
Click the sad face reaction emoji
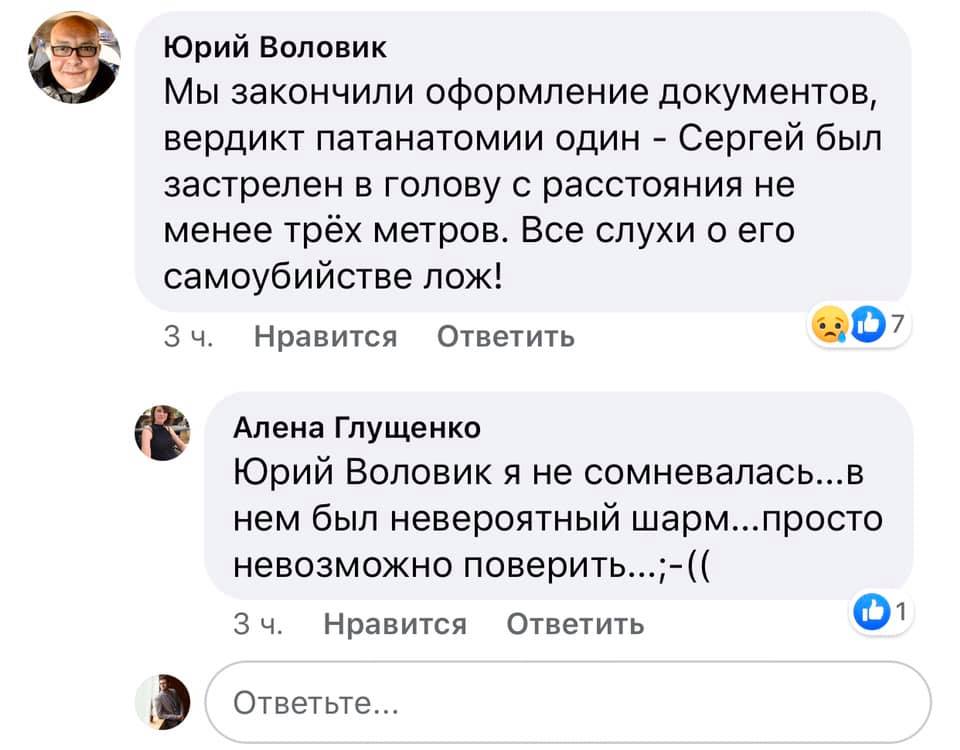(830, 325)
